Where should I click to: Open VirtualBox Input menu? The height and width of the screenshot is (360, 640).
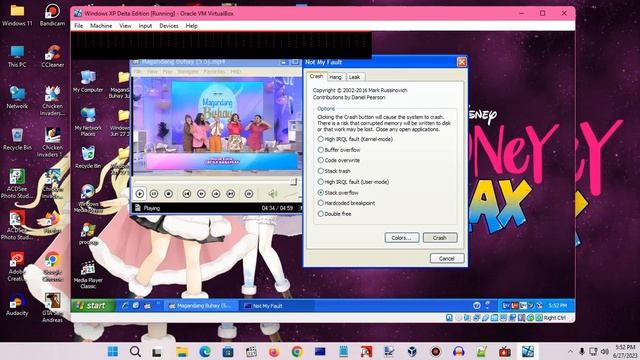point(145,26)
